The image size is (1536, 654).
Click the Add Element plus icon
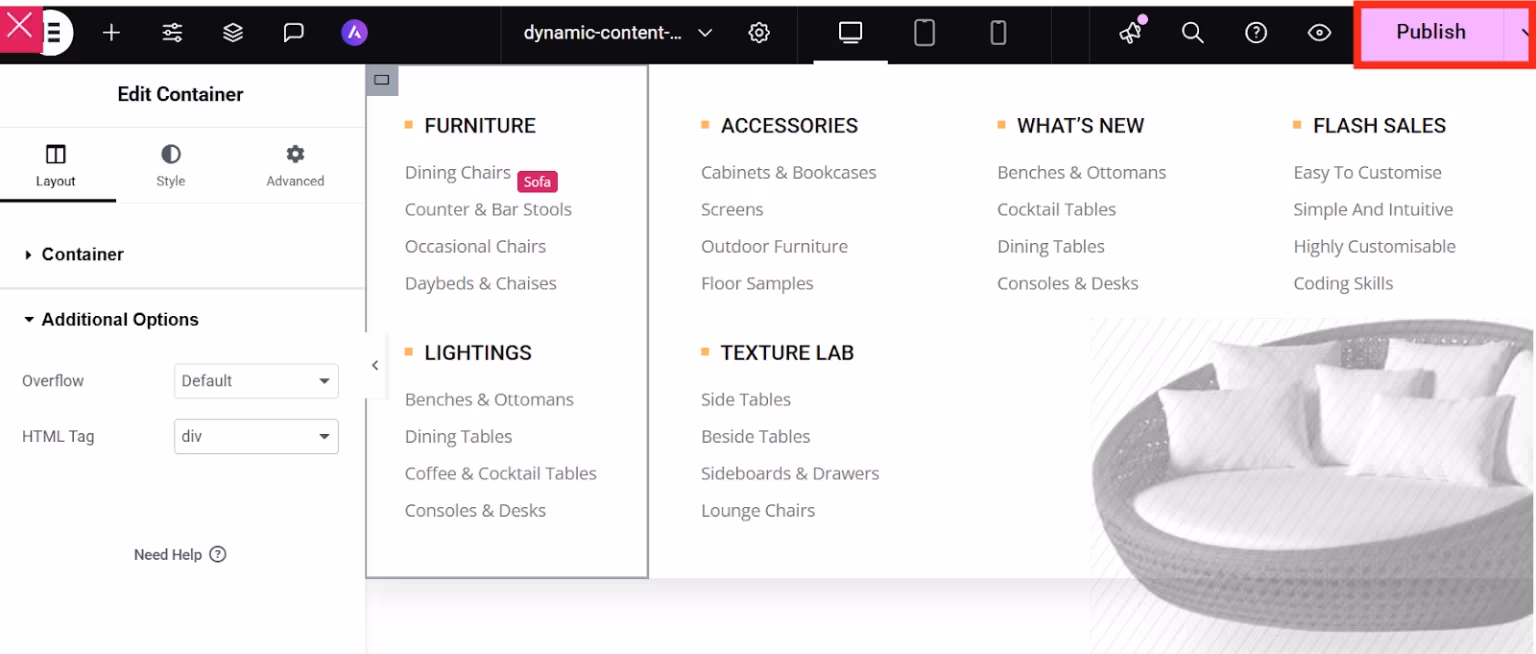tap(111, 32)
